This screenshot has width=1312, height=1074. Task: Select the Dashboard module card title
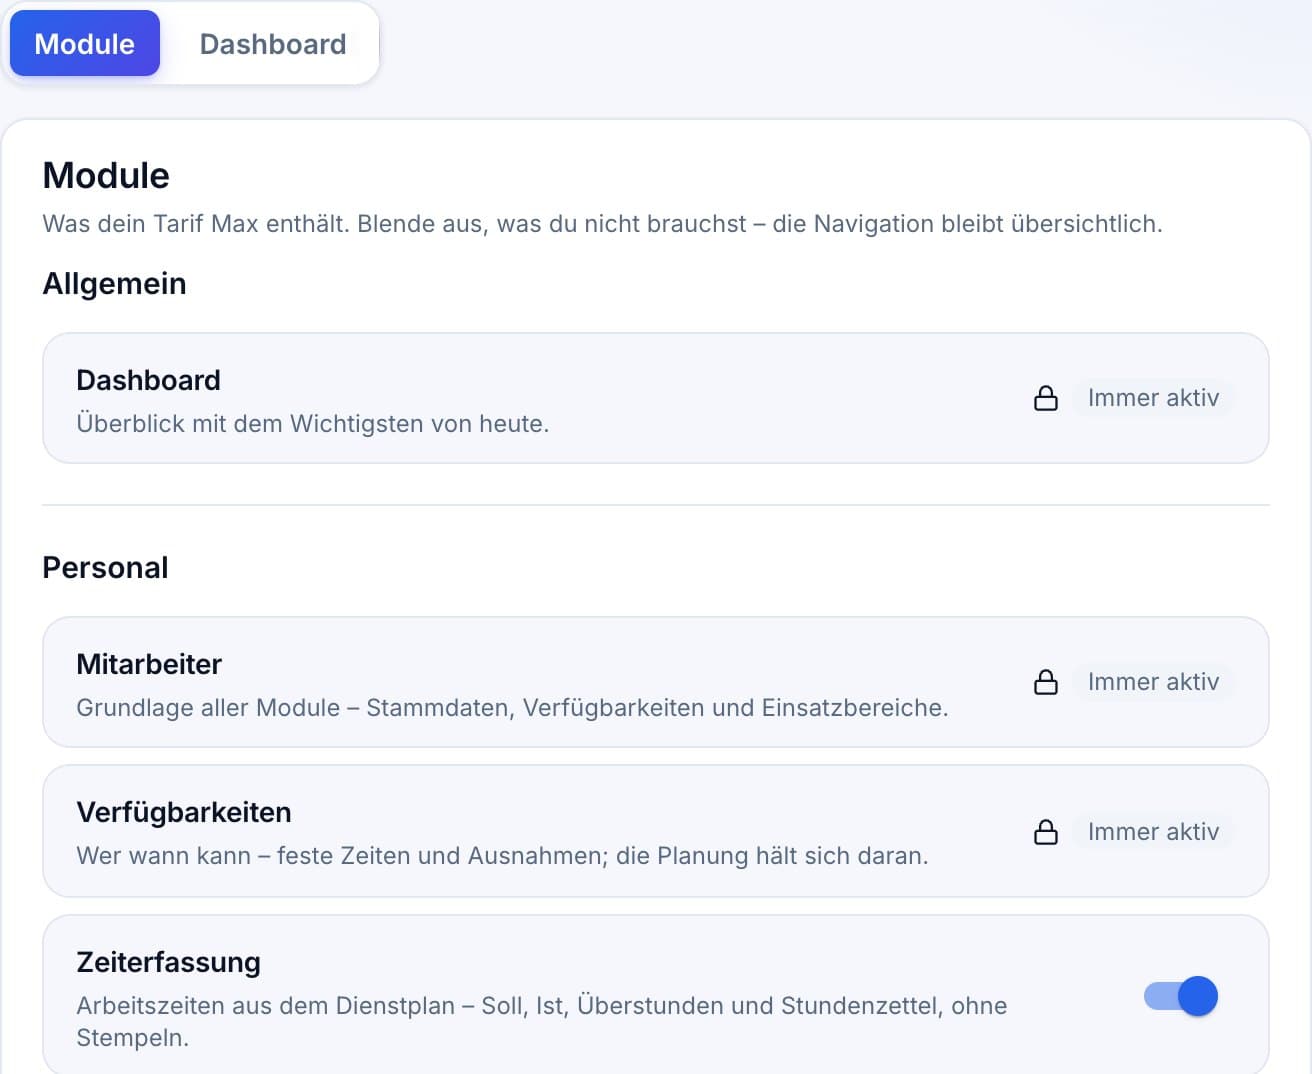tap(148, 380)
